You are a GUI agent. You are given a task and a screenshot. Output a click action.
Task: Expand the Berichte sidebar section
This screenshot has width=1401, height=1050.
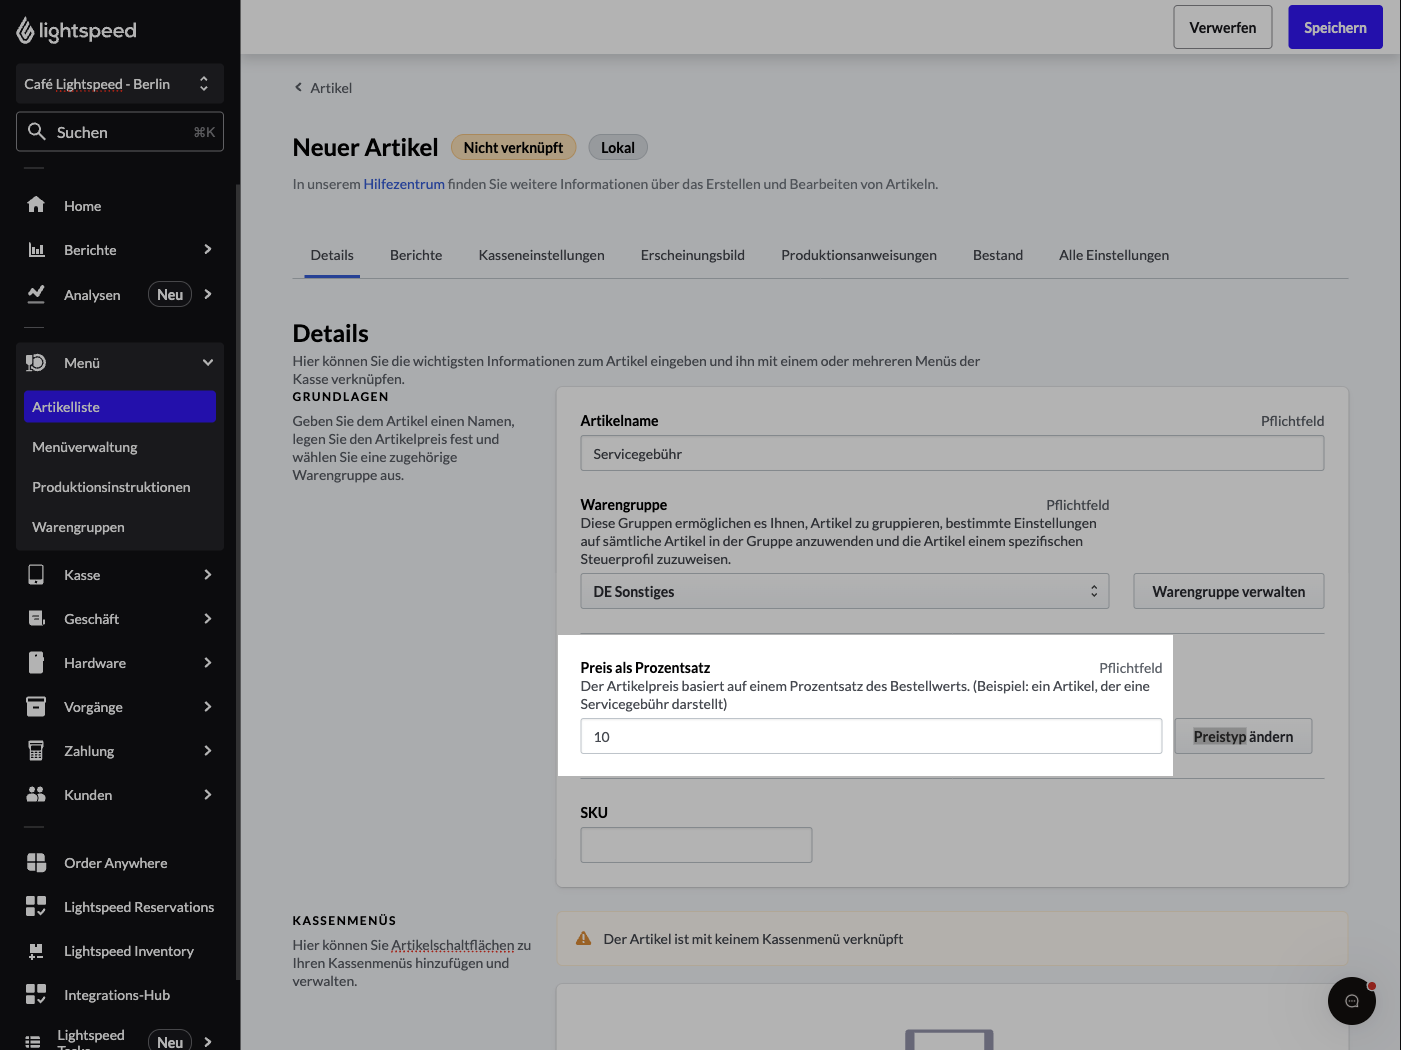click(x=208, y=249)
